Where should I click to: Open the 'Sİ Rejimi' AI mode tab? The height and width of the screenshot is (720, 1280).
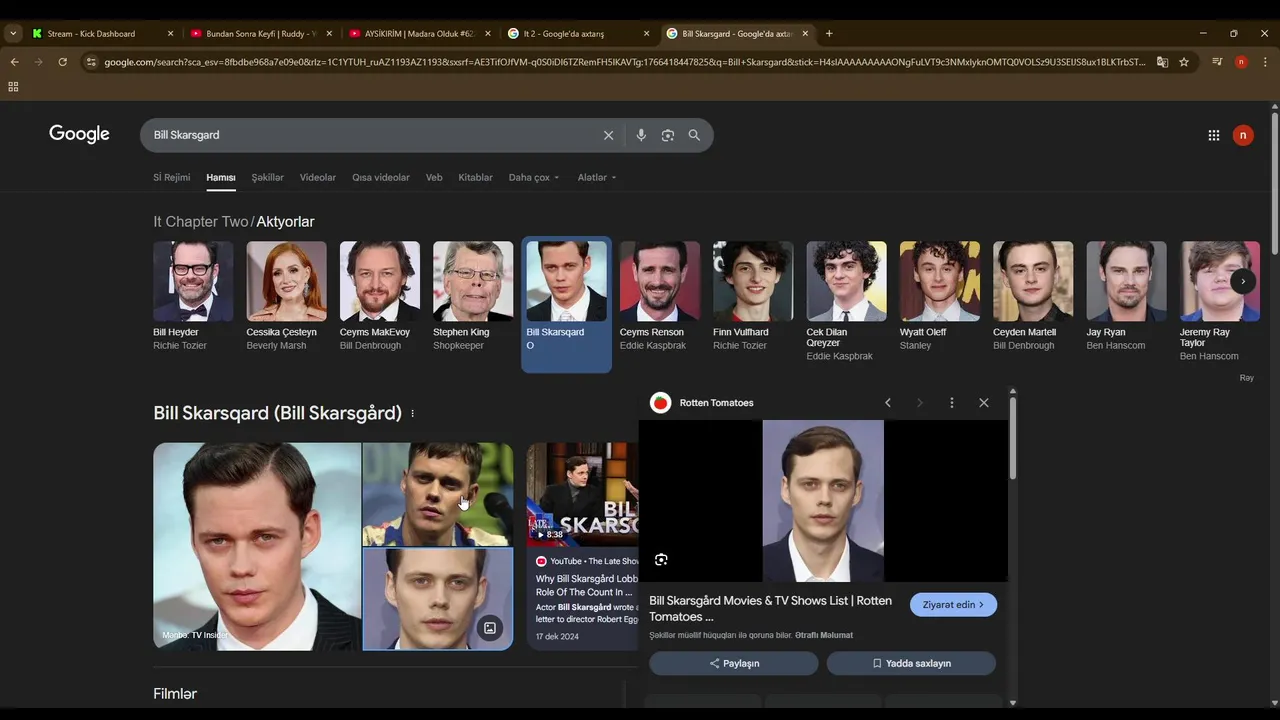(171, 177)
